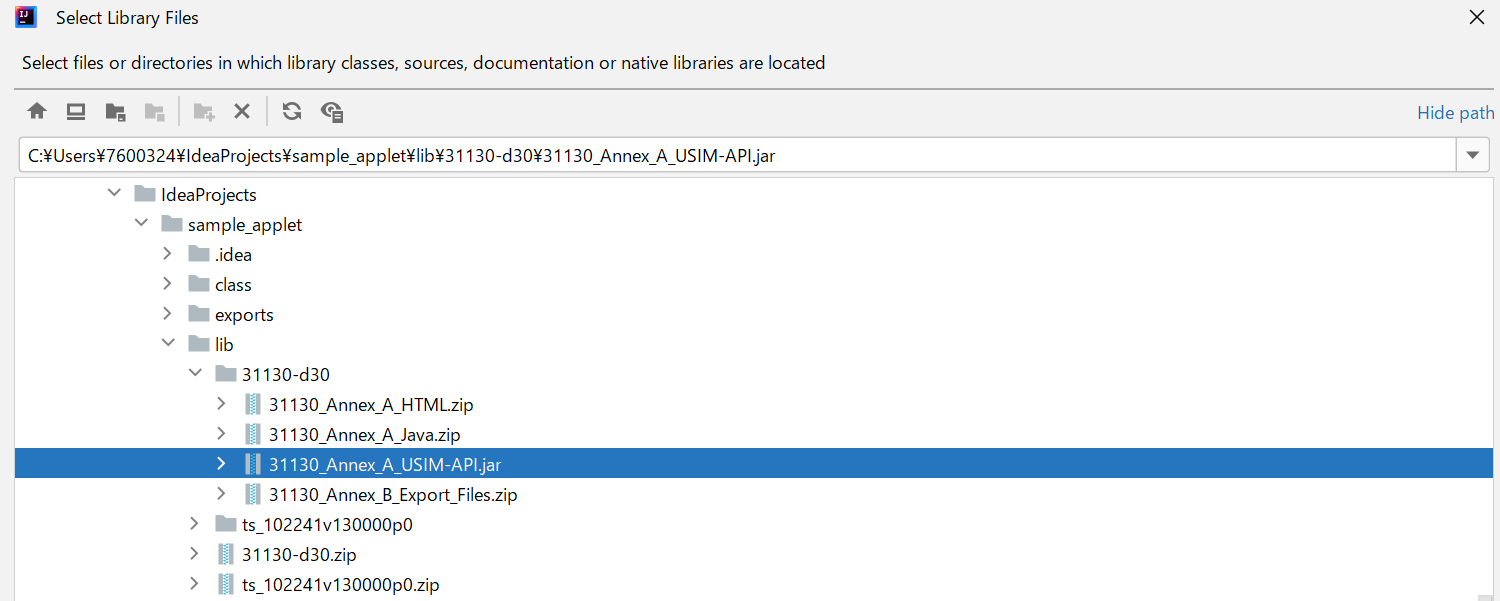Viewport: 1500px width, 601px height.
Task: Jump to Desktop directory icon
Action: click(x=76, y=111)
